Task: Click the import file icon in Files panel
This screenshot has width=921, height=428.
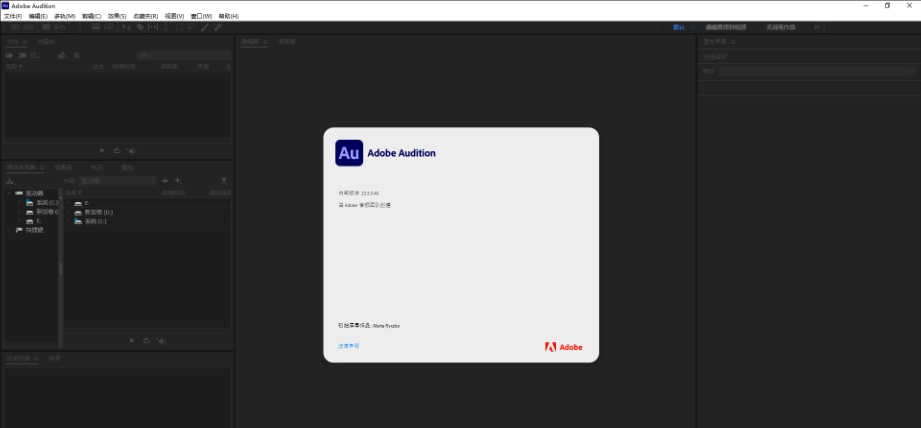Action: [22, 55]
